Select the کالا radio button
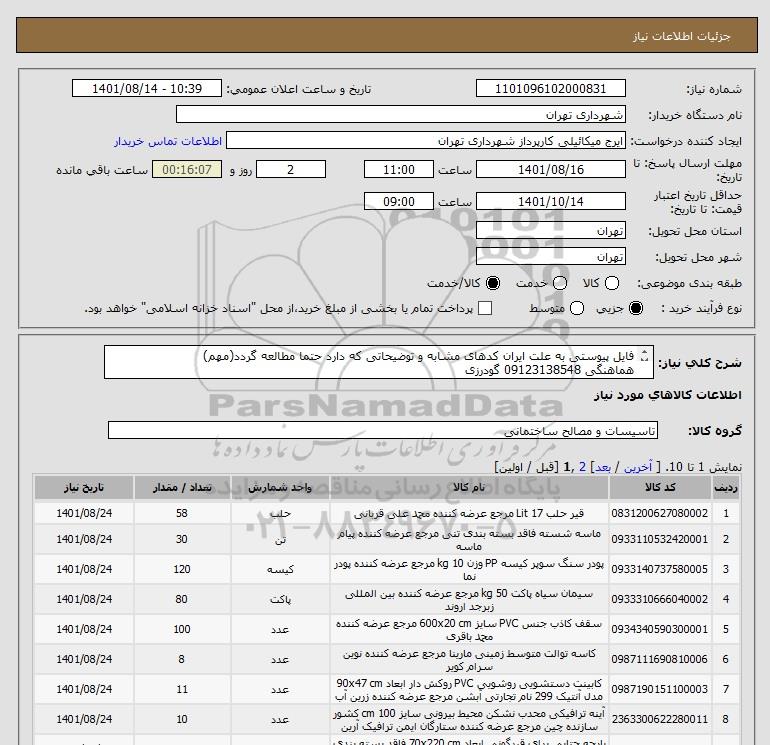Viewport: 770px width, 745px height. tap(611, 283)
